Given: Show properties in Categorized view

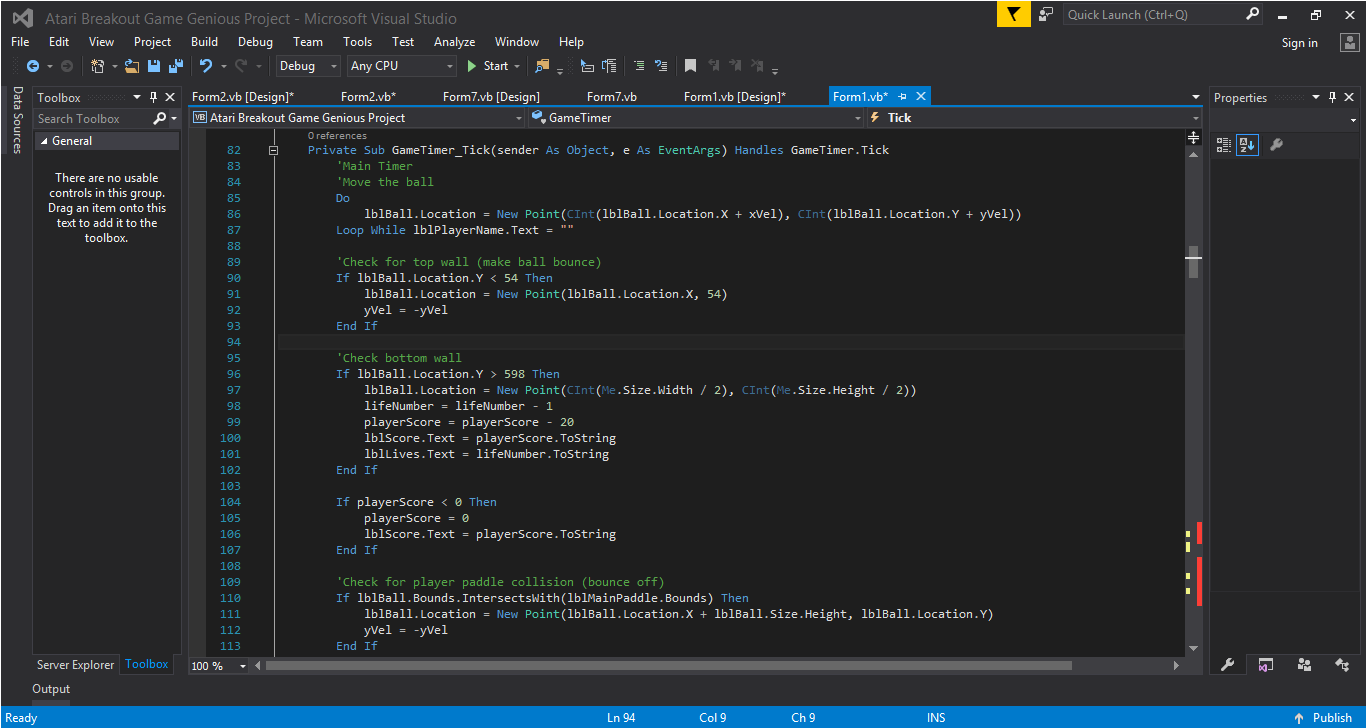Looking at the screenshot, I should tap(1223, 145).
